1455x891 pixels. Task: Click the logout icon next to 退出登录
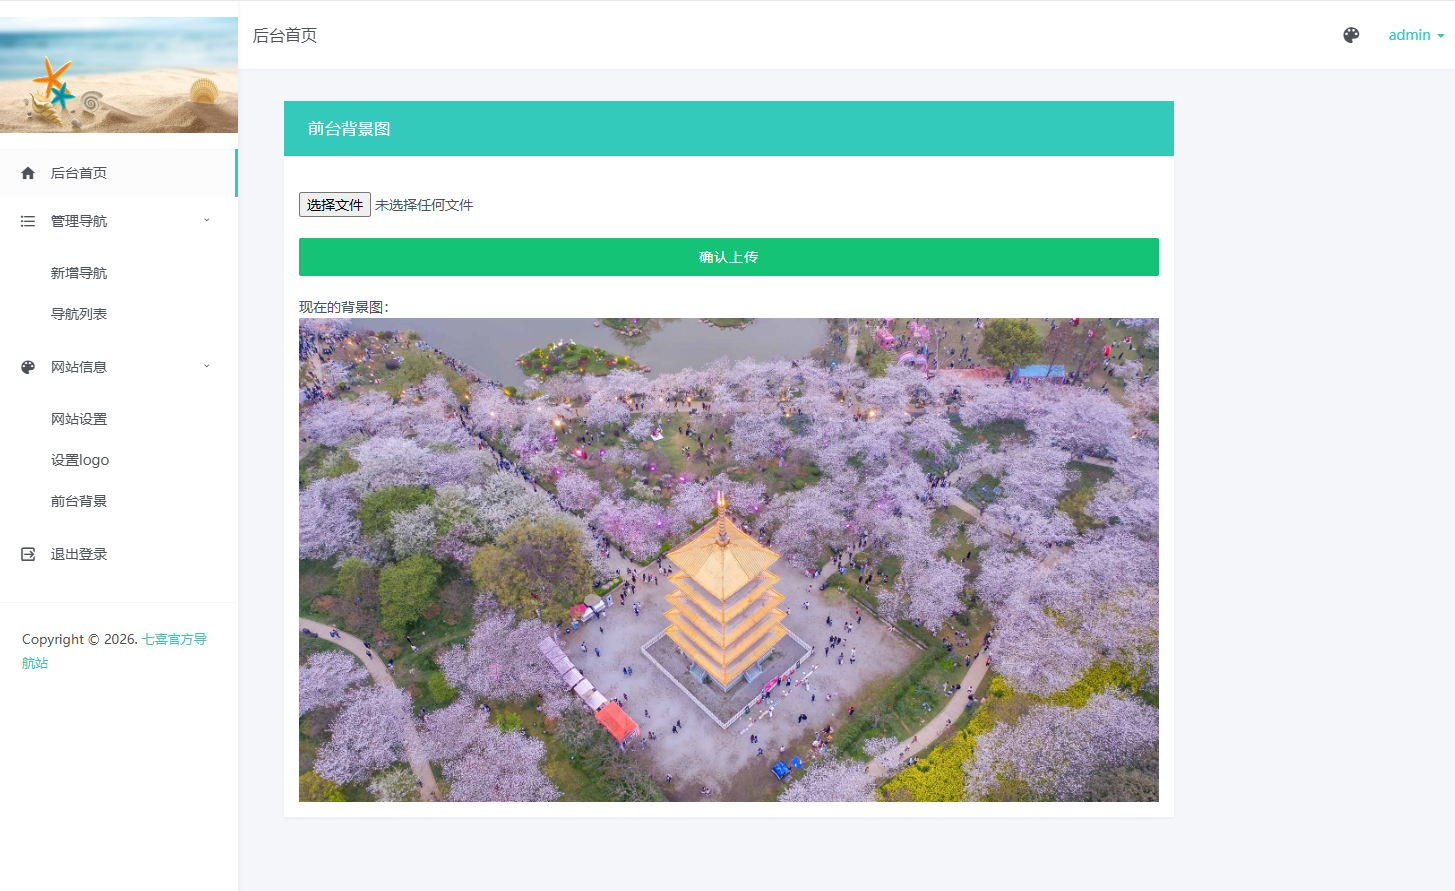click(28, 553)
